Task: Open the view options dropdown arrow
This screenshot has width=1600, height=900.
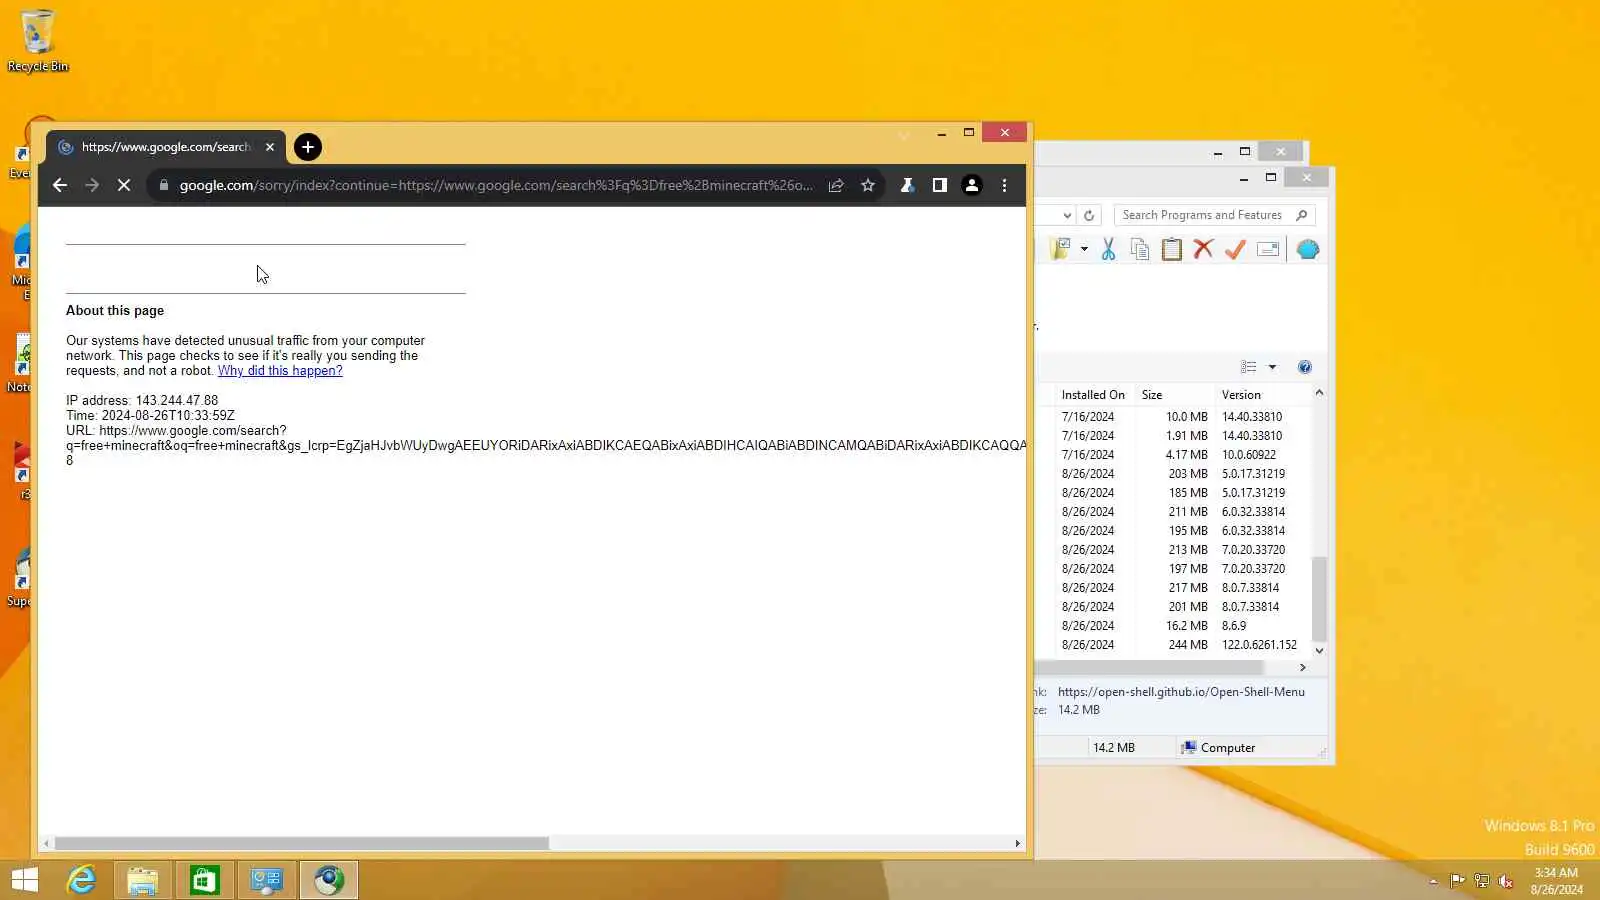Action: point(1272,367)
